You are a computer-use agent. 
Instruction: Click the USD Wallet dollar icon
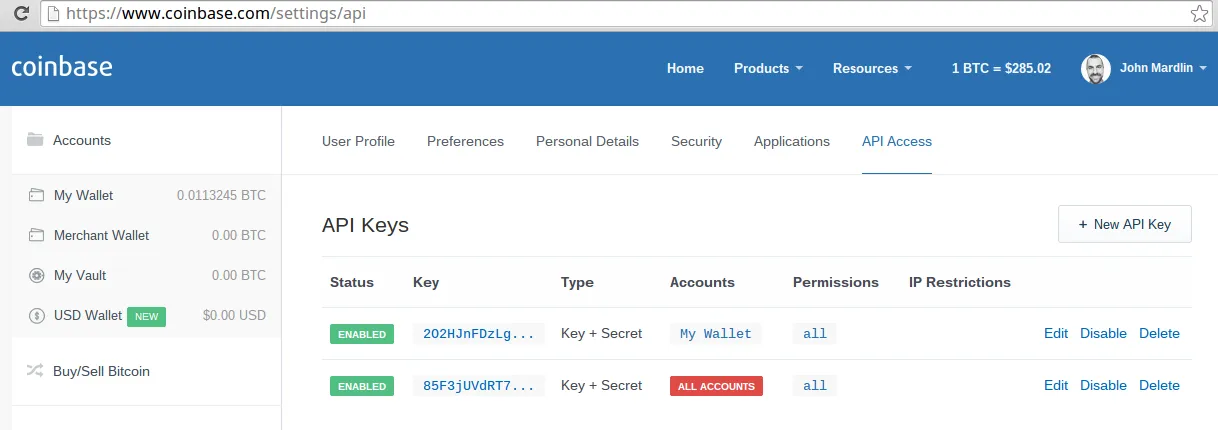37,315
